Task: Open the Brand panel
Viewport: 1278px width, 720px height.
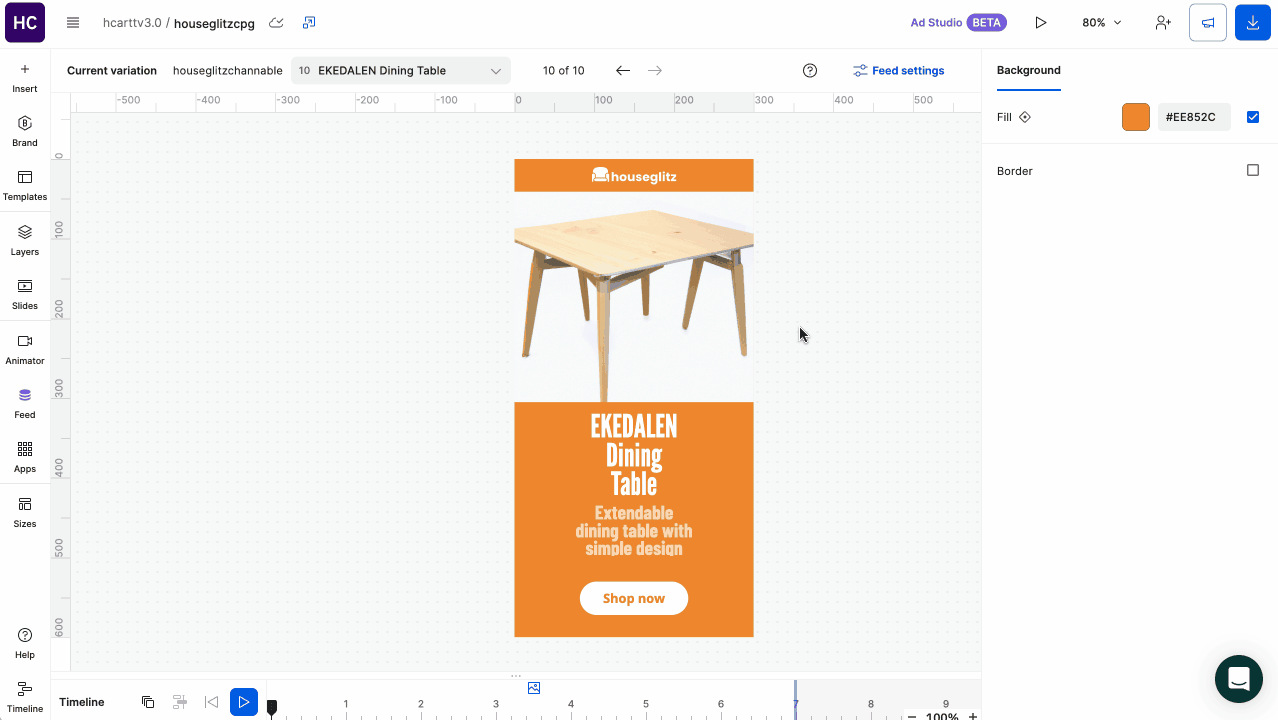Action: click(x=25, y=131)
